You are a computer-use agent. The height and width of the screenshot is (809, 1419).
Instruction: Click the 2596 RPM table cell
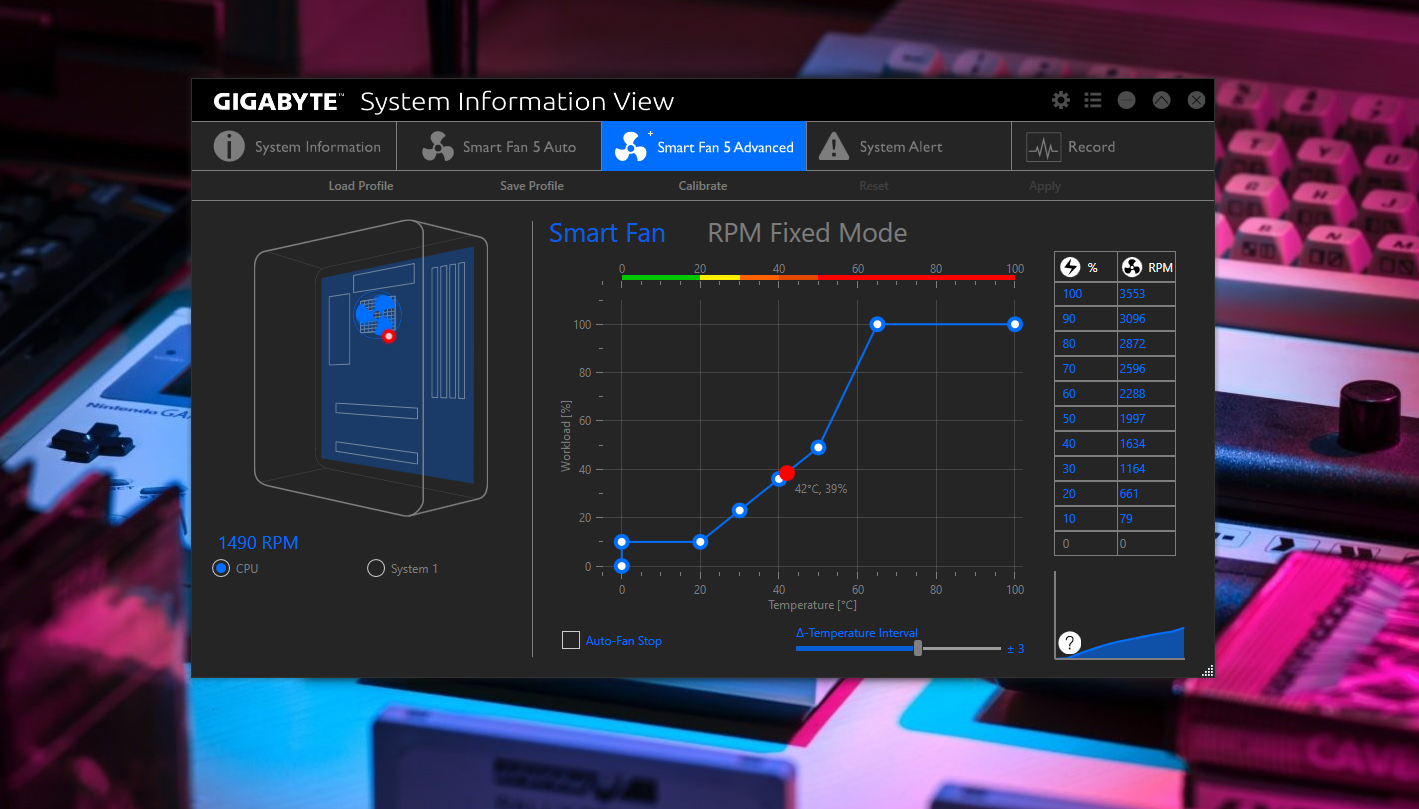click(x=1146, y=369)
